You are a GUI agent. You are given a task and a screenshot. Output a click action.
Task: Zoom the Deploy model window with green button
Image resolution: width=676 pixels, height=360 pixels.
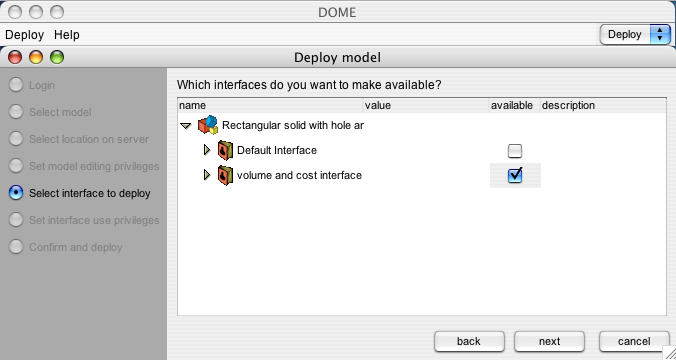click(57, 57)
